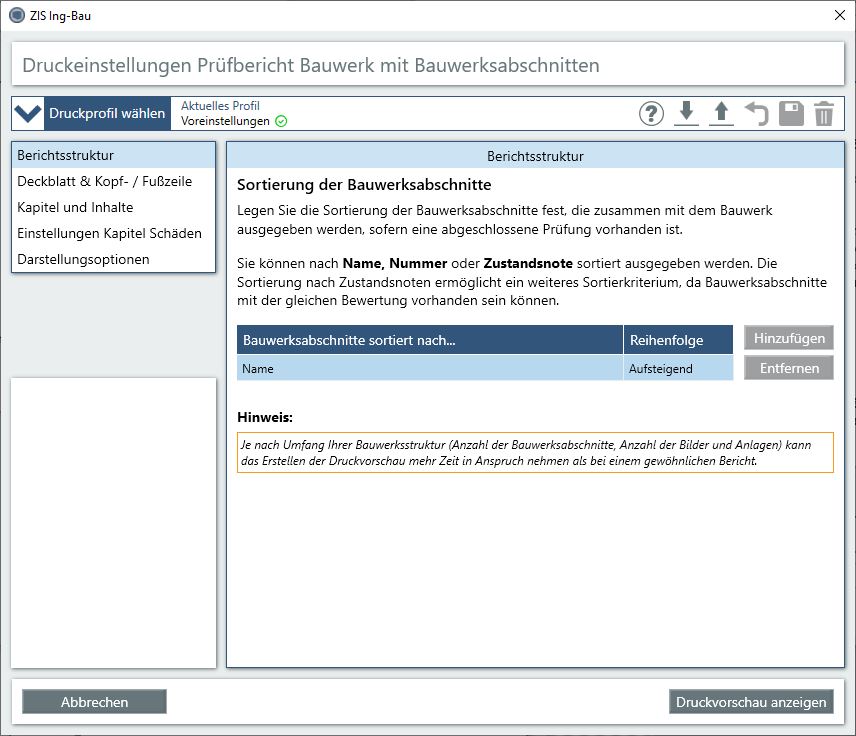Open the Druckprofil wählen dropdown

[x=107, y=113]
